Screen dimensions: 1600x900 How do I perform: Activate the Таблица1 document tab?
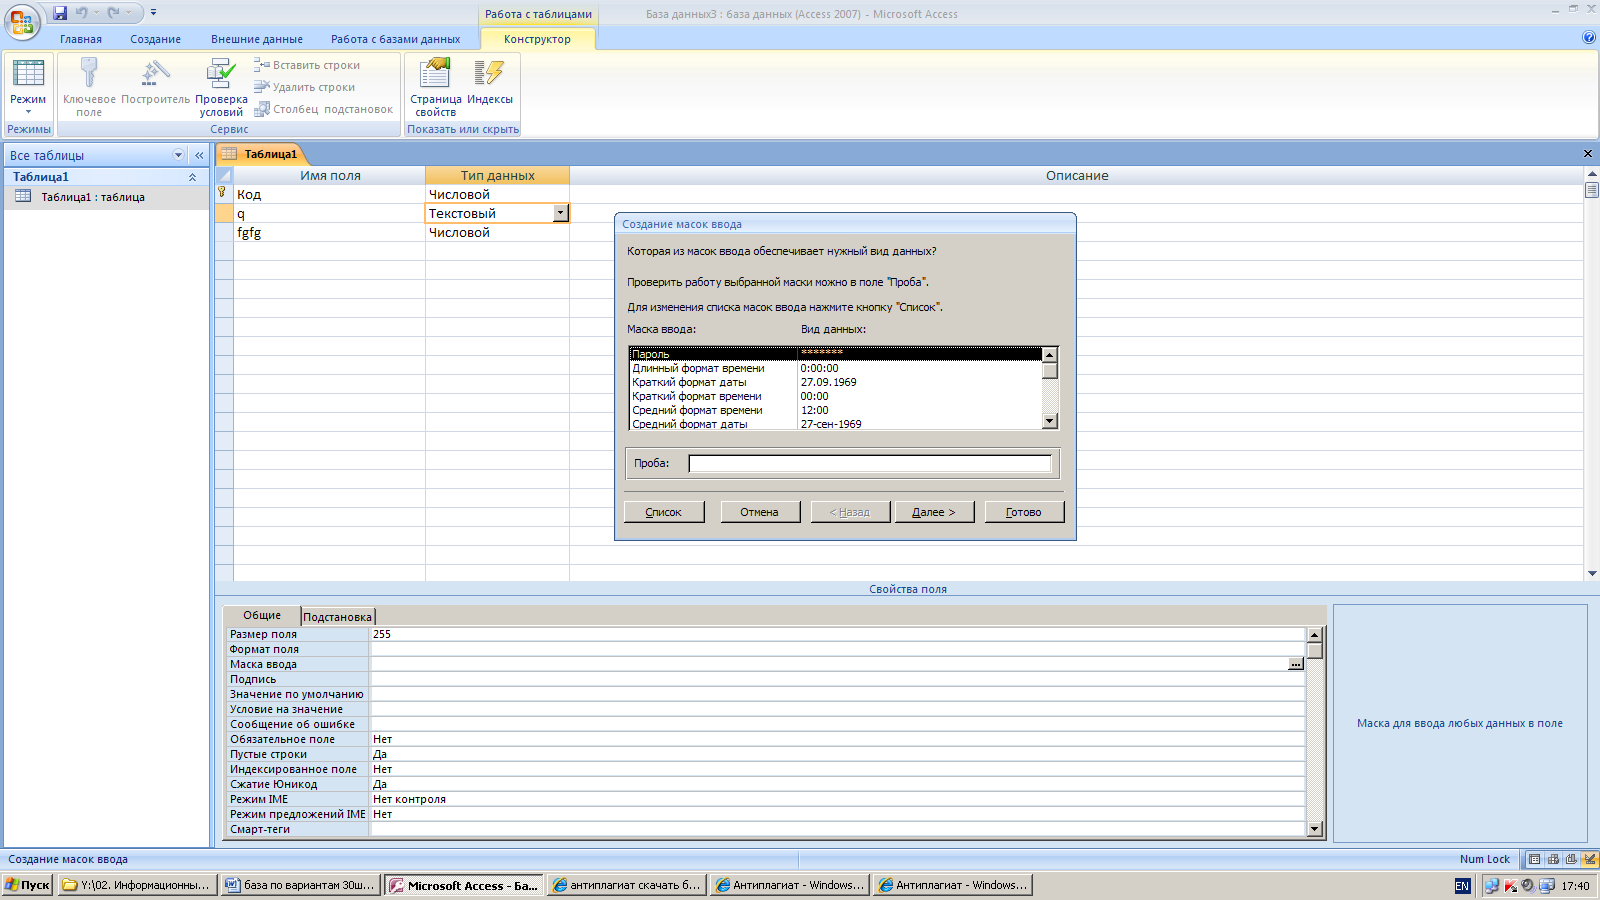(262, 154)
